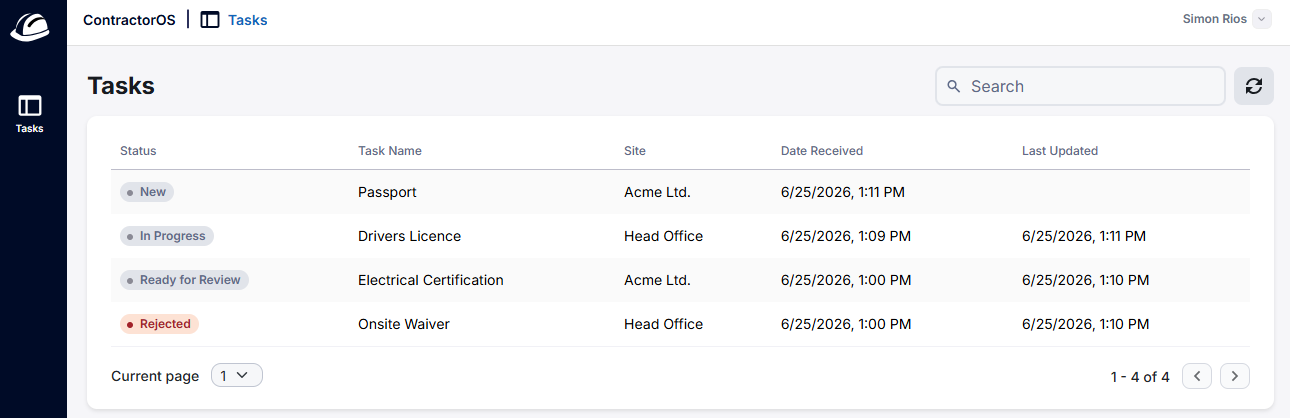Click the Acme Ltd. site in the Passport row
The height and width of the screenshot is (418, 1290).
pos(657,192)
